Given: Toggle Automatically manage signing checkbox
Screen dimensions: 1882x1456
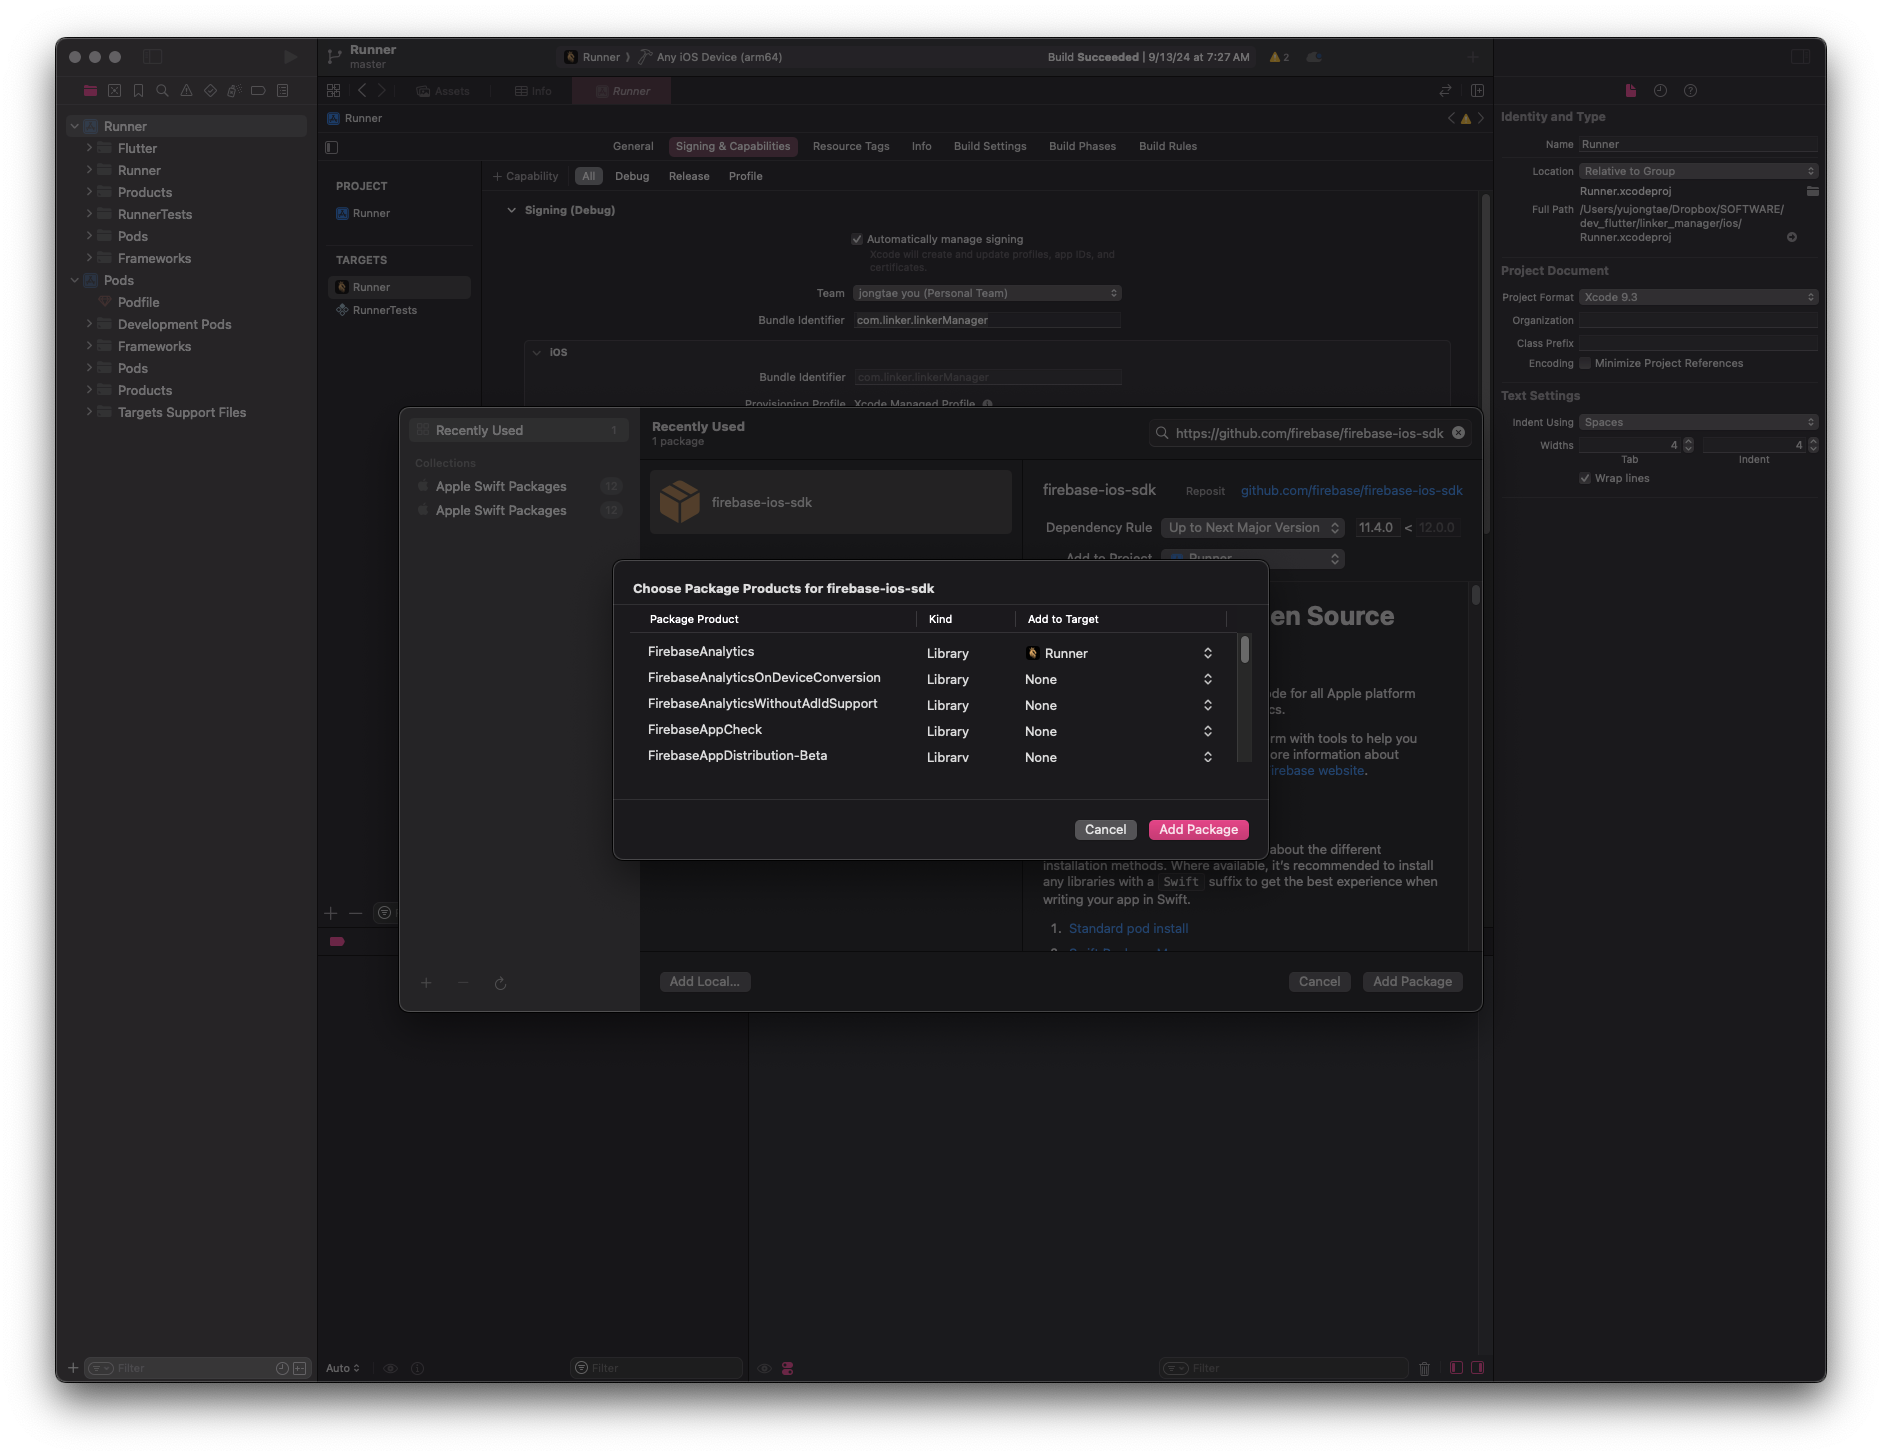Looking at the screenshot, I should [x=857, y=239].
